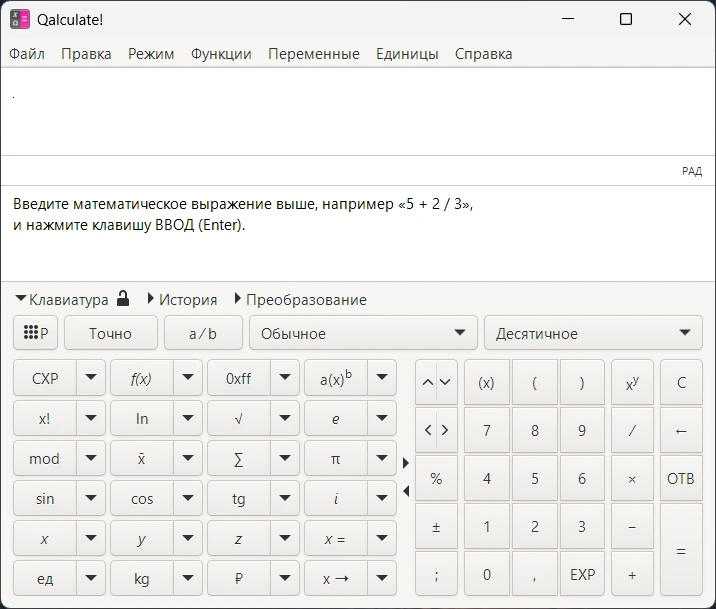The width and height of the screenshot is (716, 609).
Task: Click the (x) smart parentheses button
Action: coord(487,383)
